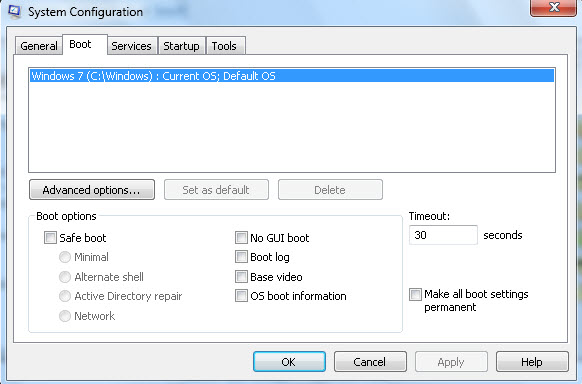Viewport: 582px width, 384px height.
Task: Close the System Configuration window
Action: pos(553,7)
